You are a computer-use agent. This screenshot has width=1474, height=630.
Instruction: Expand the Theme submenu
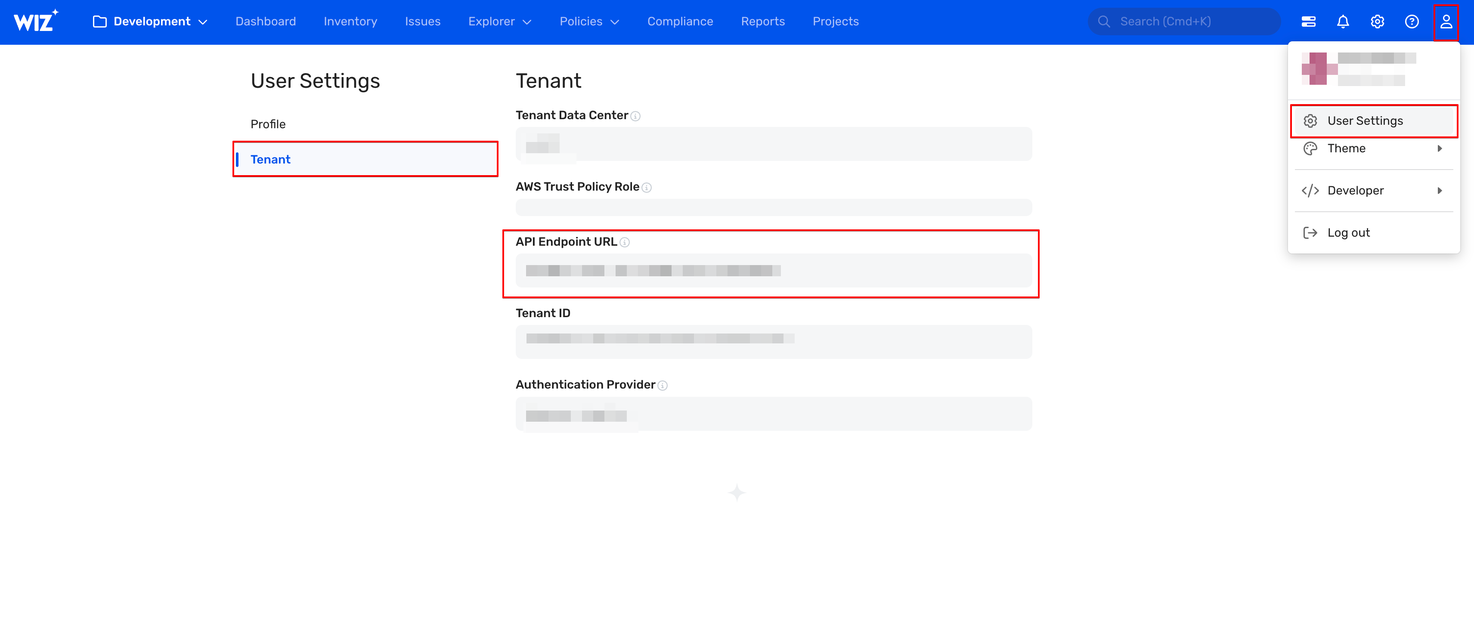point(1373,148)
